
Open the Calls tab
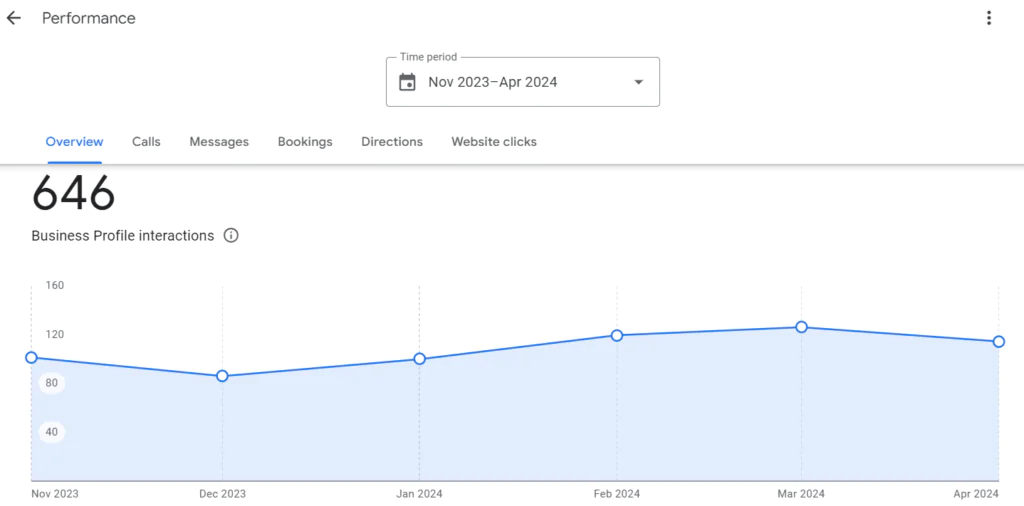click(146, 142)
